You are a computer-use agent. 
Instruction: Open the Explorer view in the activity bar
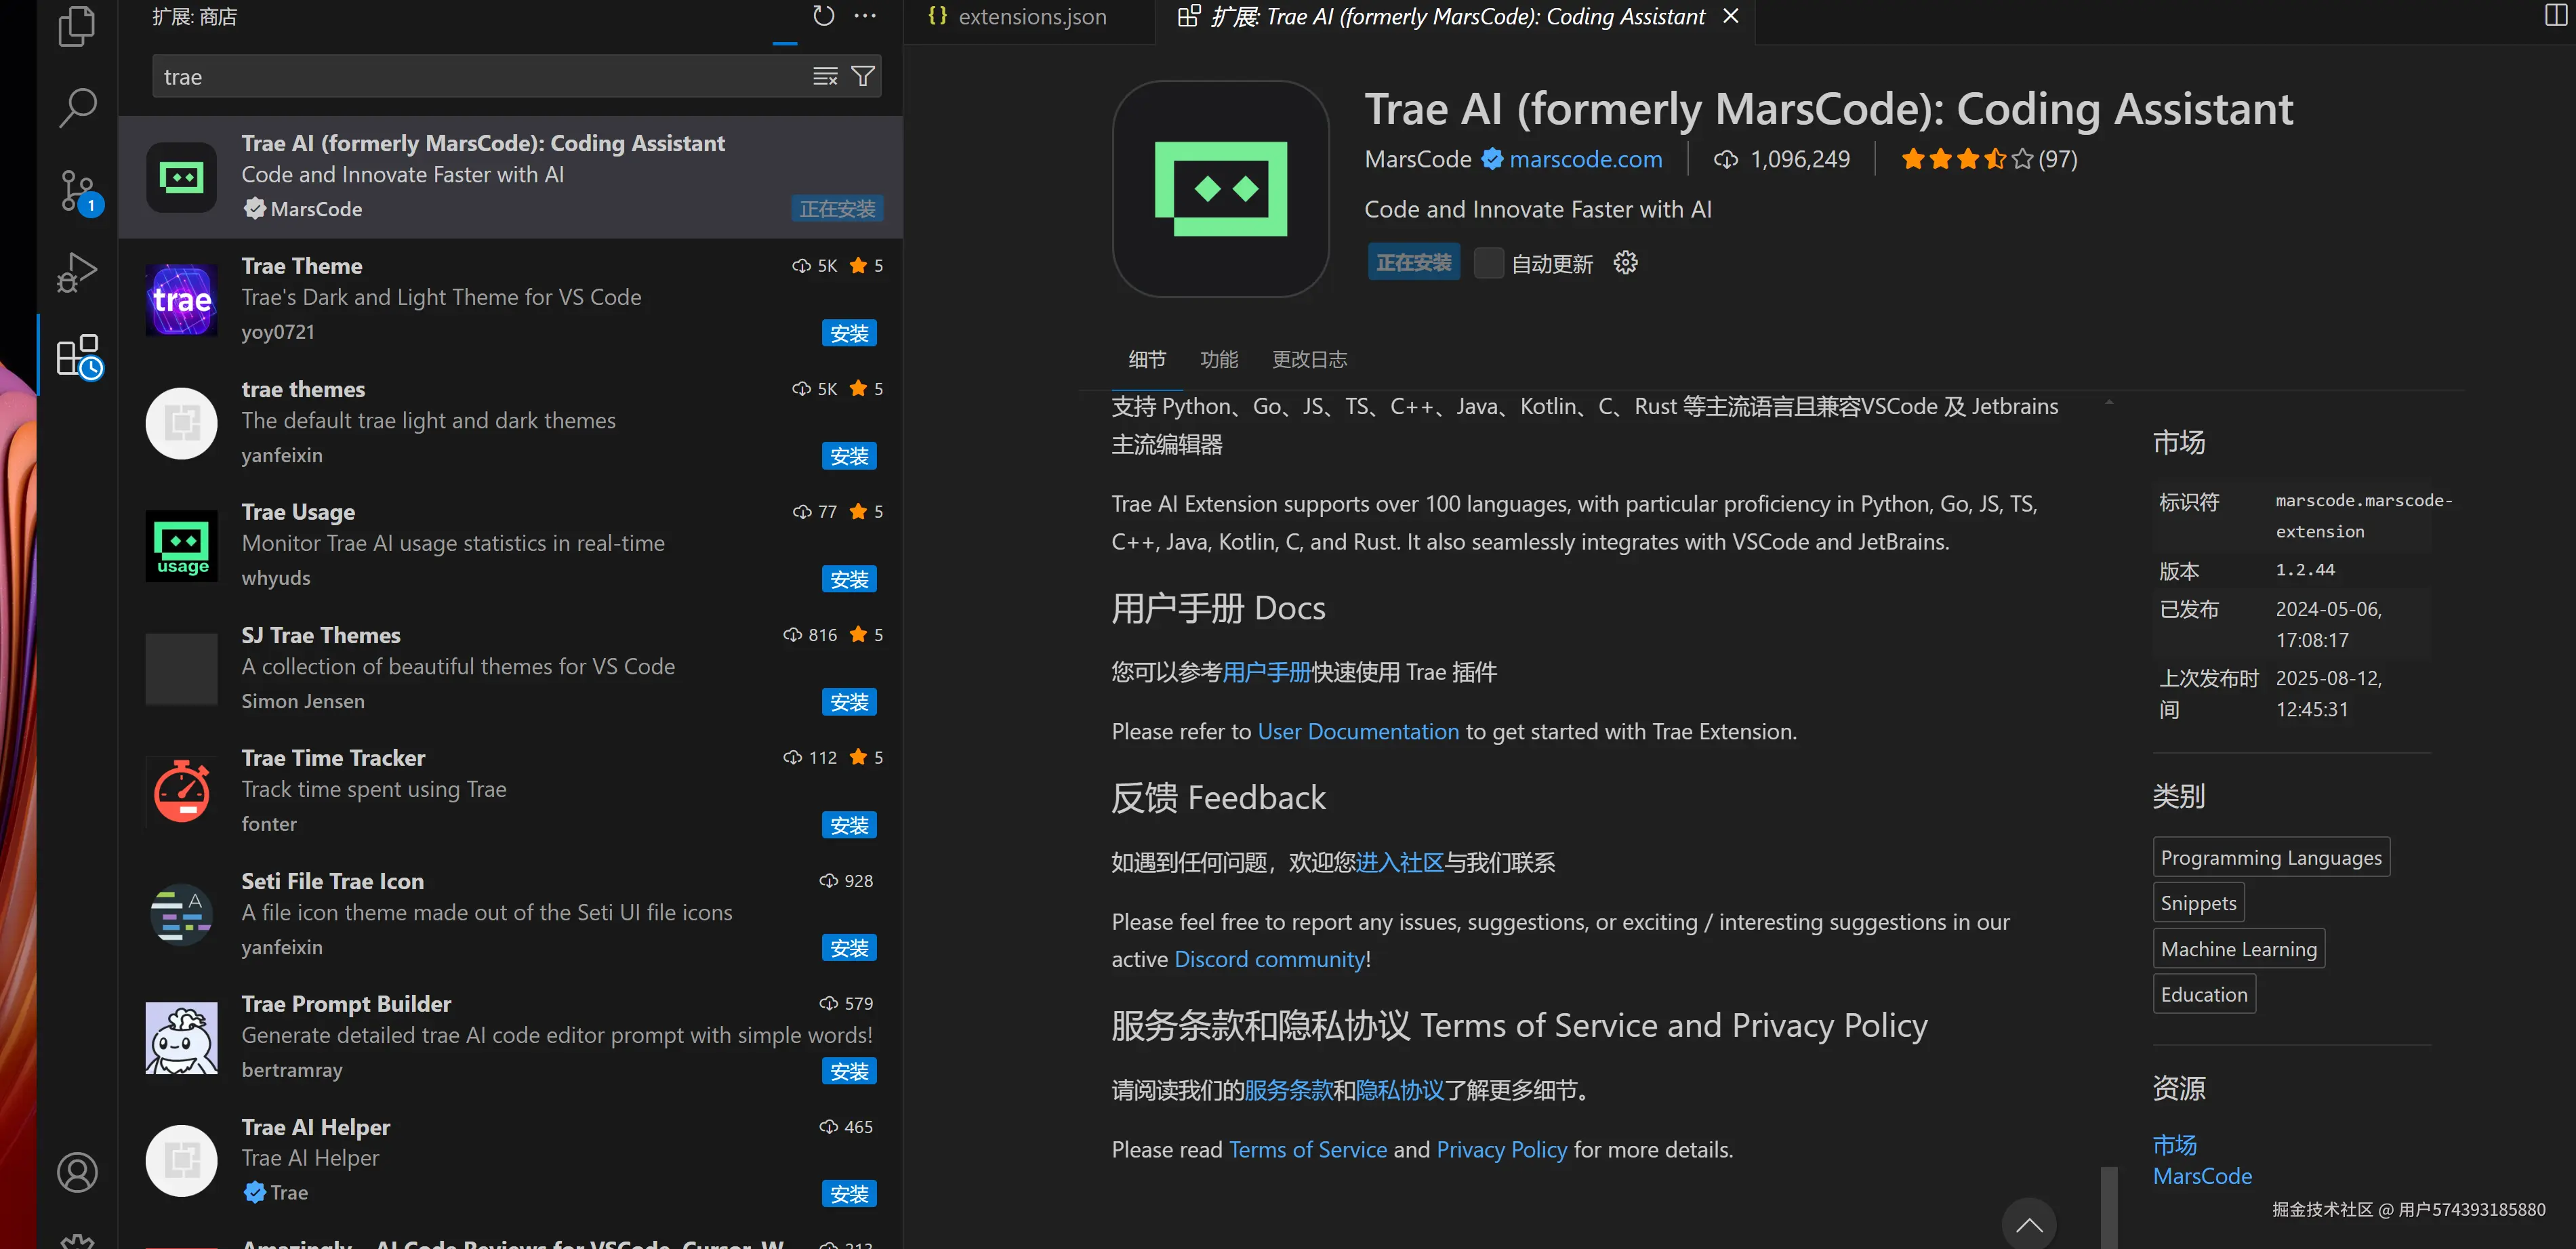click(x=77, y=27)
